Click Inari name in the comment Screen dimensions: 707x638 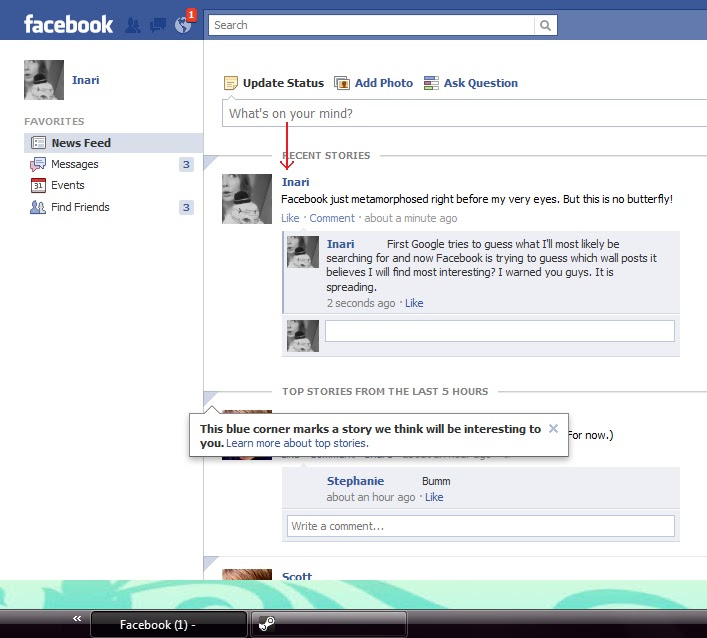click(x=340, y=244)
